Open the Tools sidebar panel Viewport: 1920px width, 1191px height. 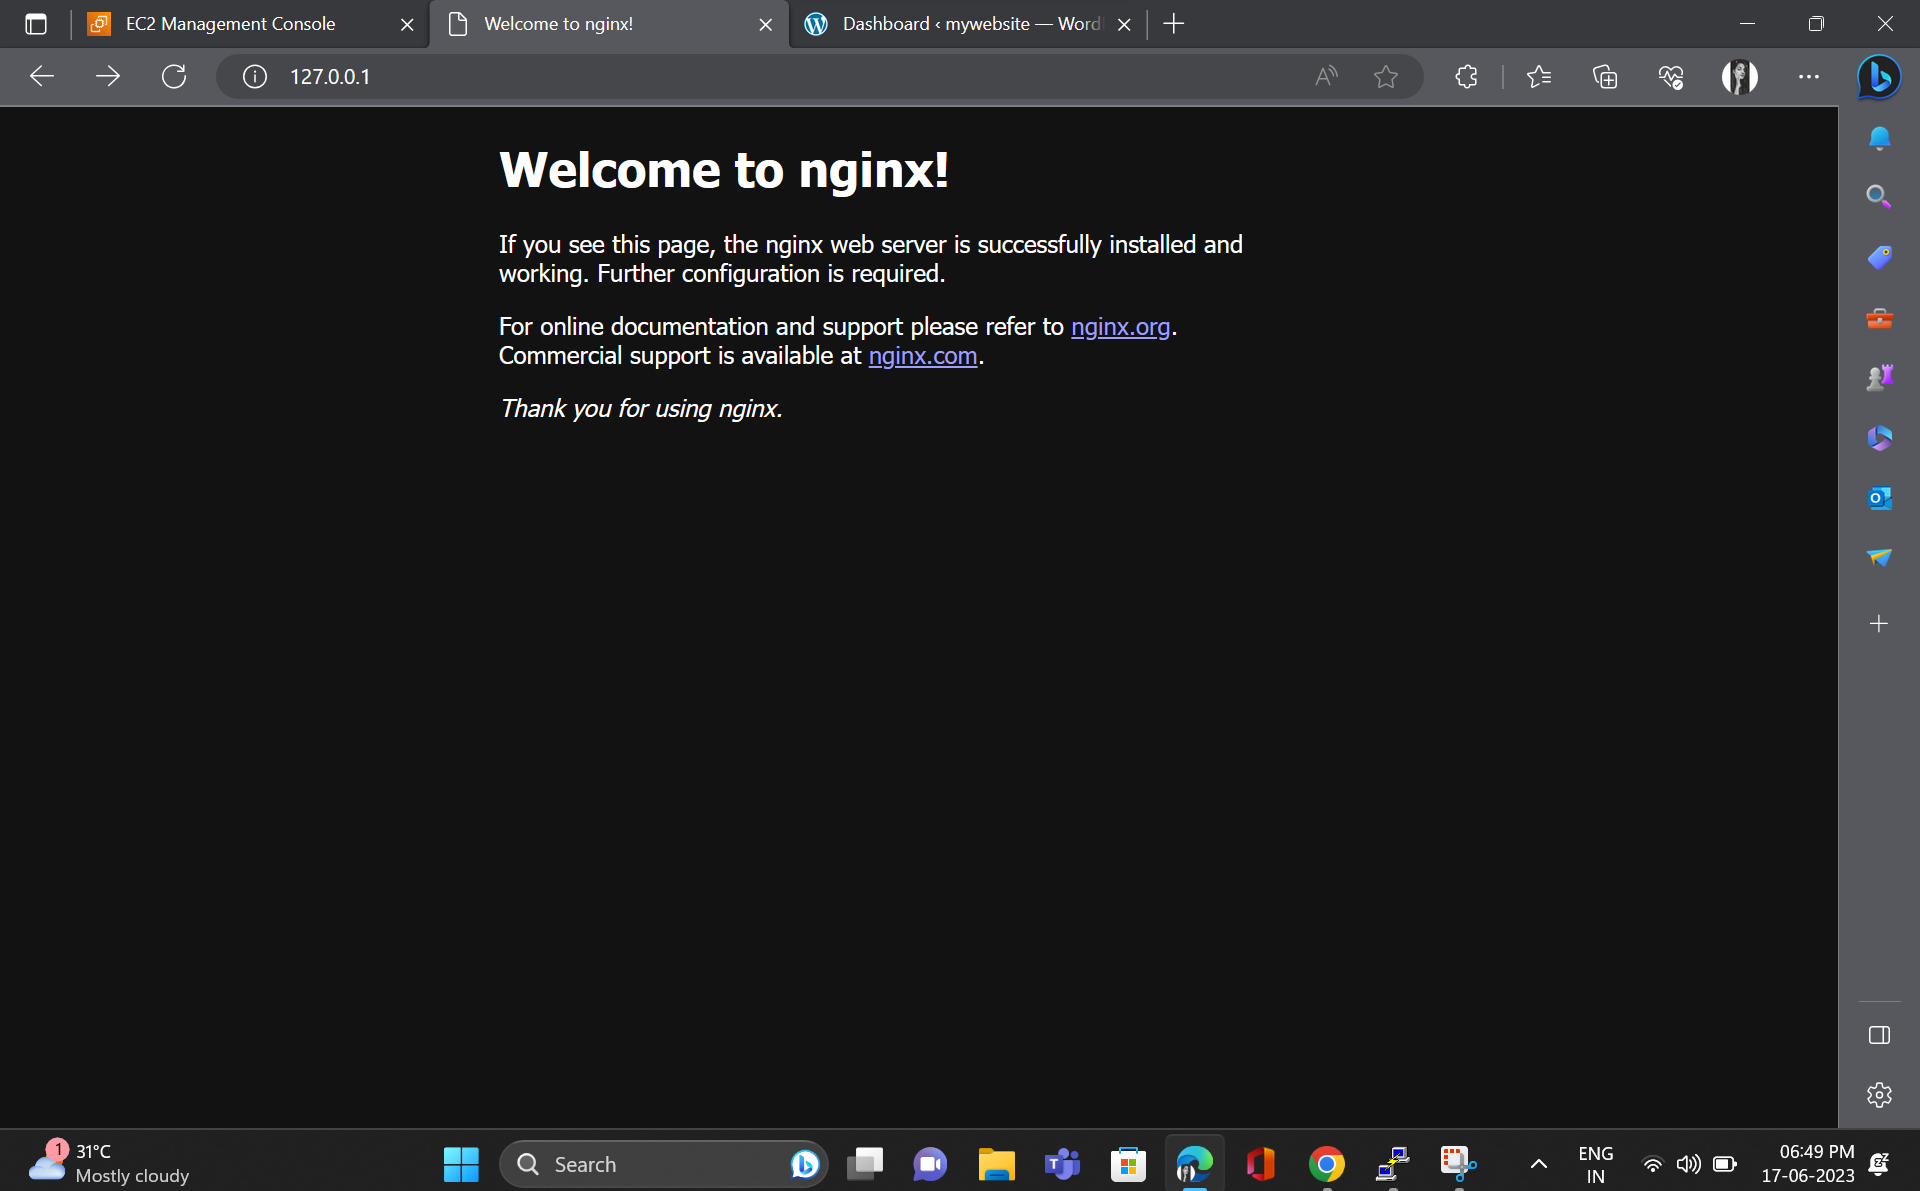click(1879, 318)
